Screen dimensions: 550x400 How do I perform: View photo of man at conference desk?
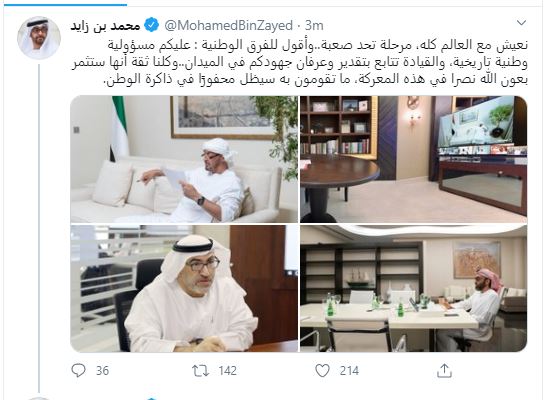414,289
